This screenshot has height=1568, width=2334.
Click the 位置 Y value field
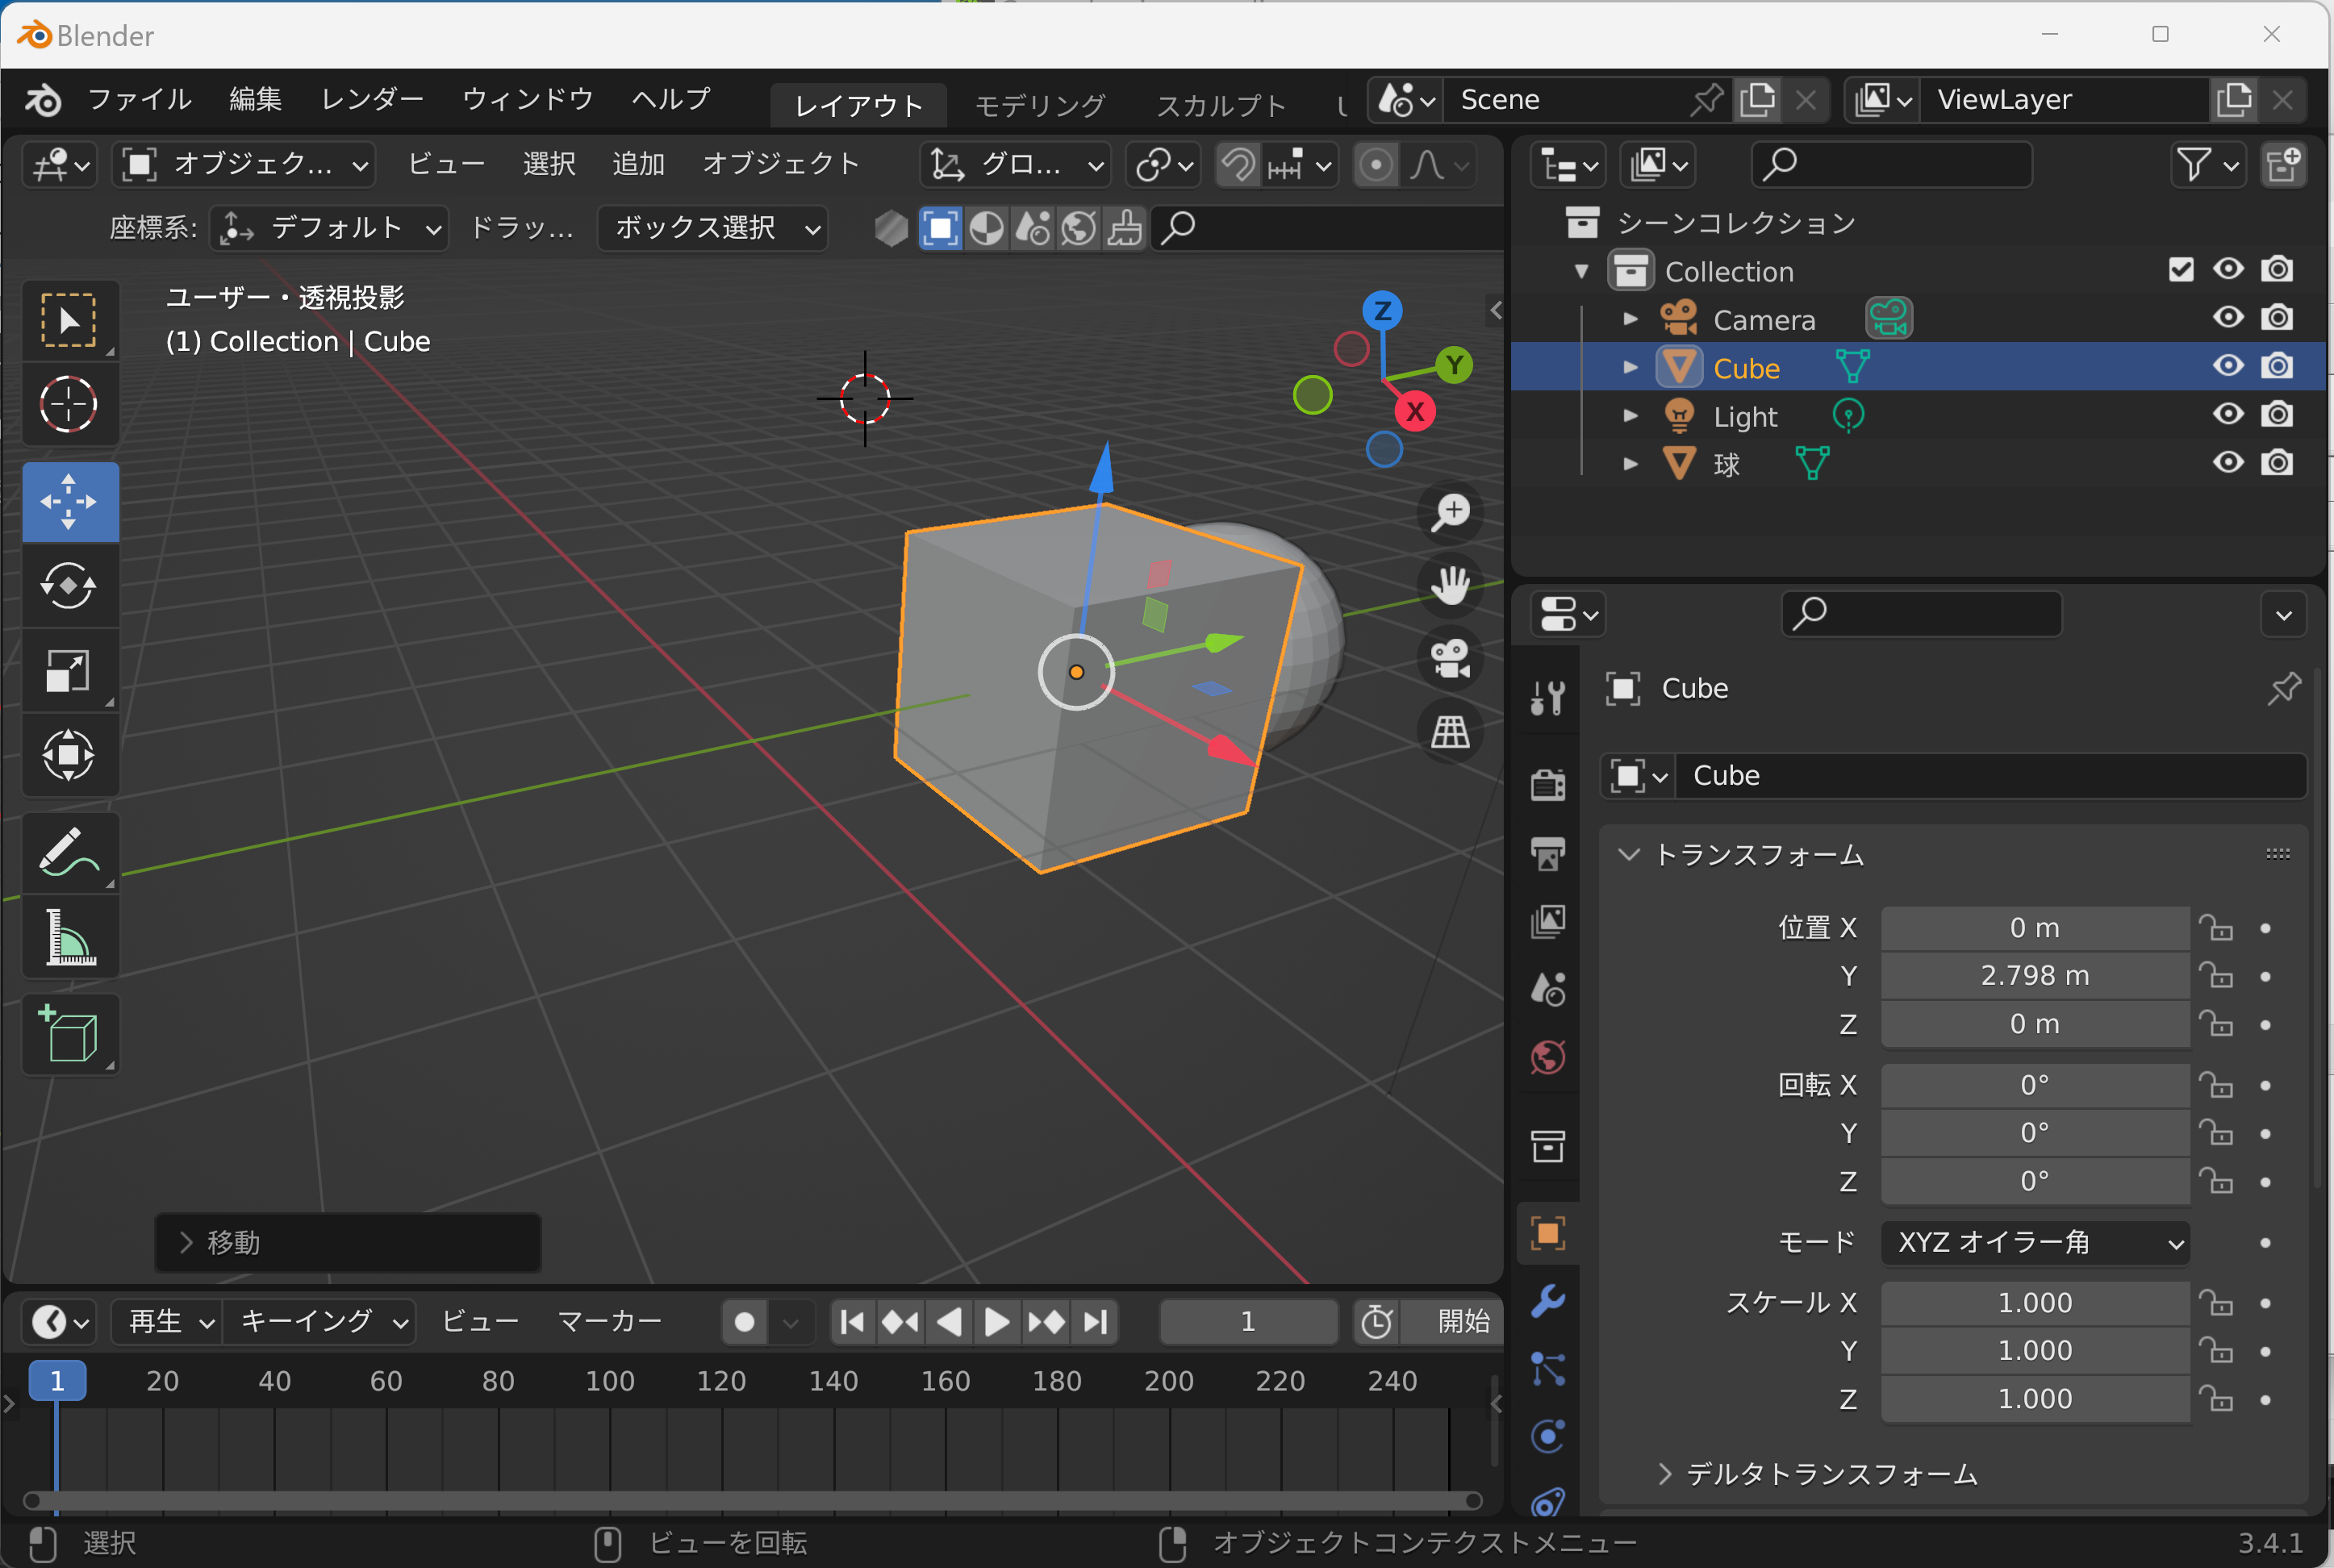[x=2034, y=976]
